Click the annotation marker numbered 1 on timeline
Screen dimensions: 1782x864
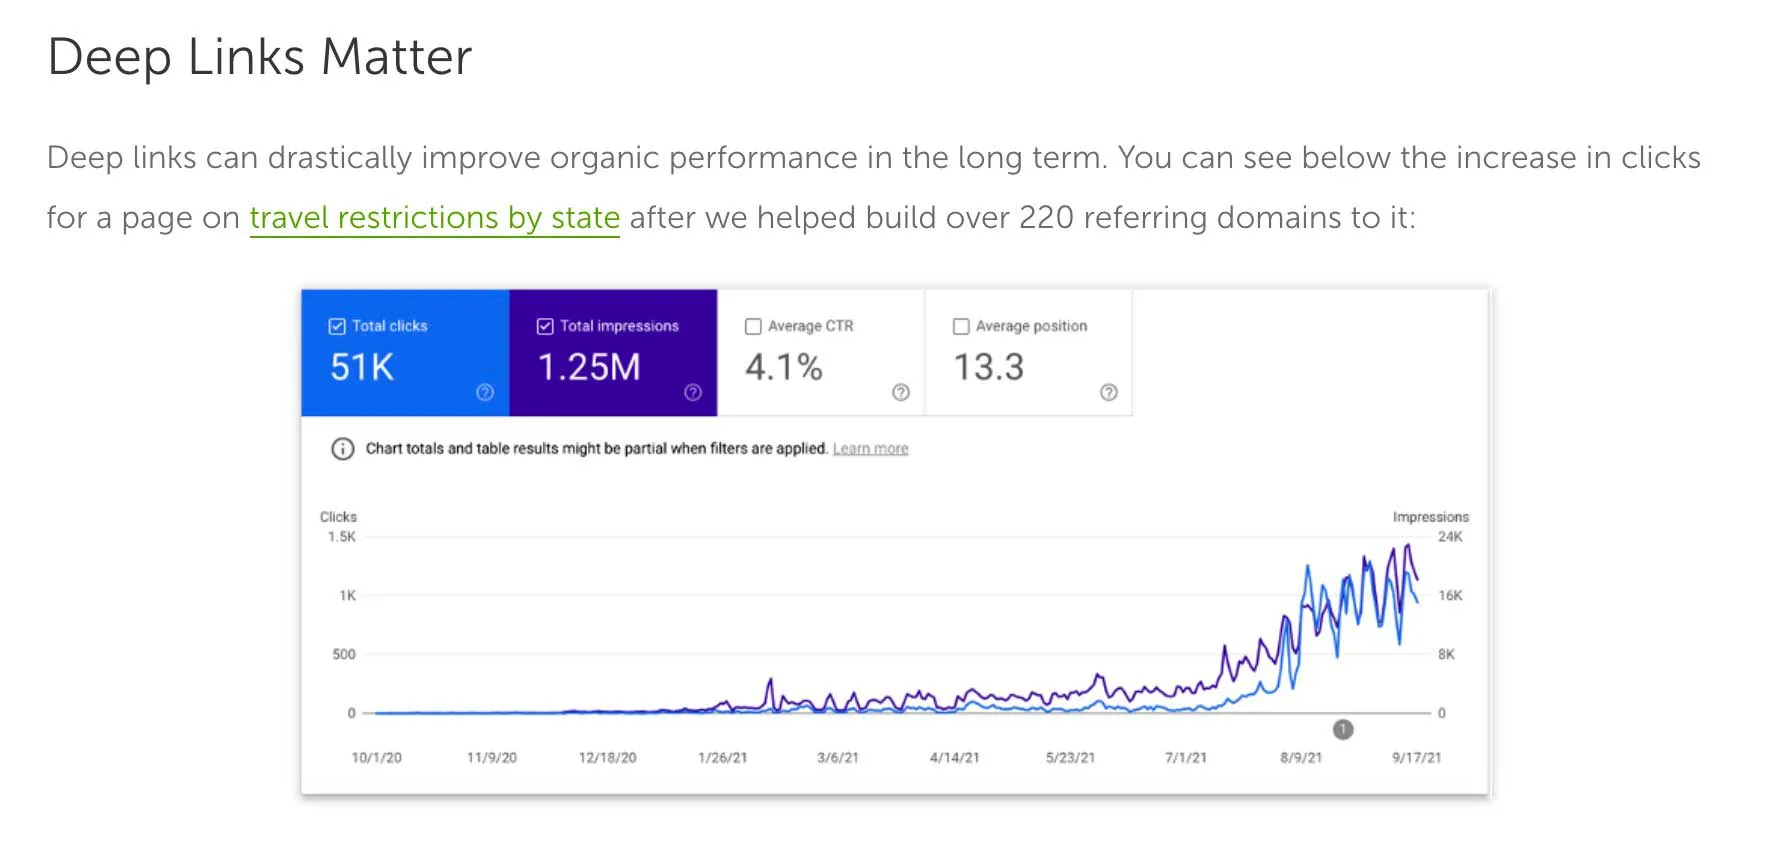pos(1343,730)
